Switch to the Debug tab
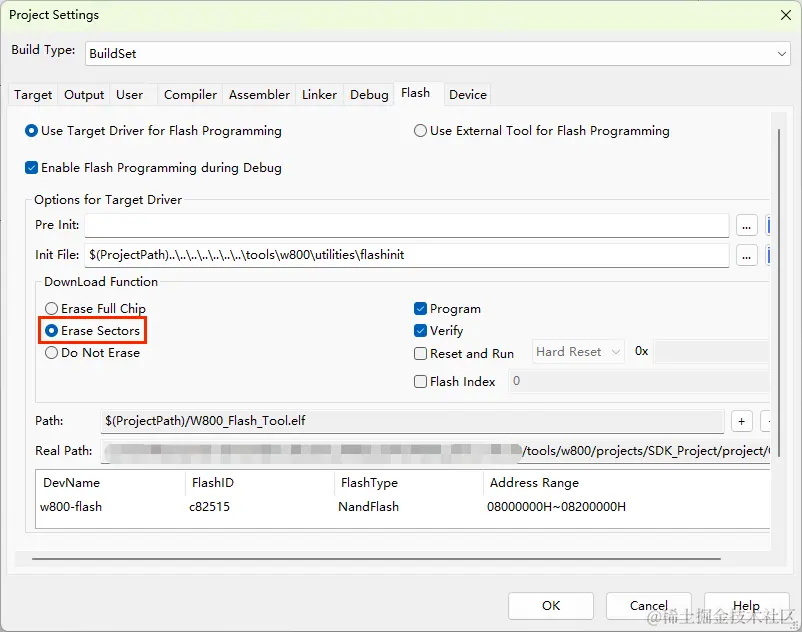The width and height of the screenshot is (802, 632). point(369,95)
